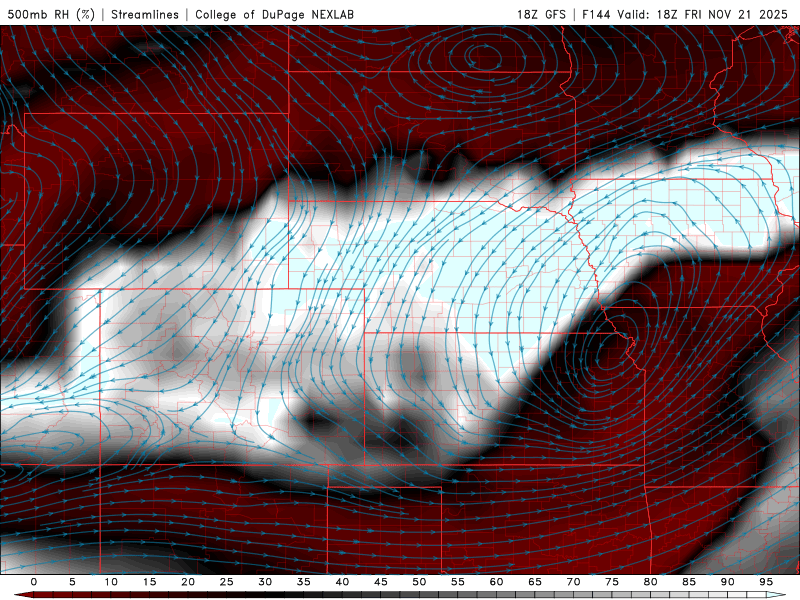Click the "60" color scale label
800x600 pixels.
[496, 582]
